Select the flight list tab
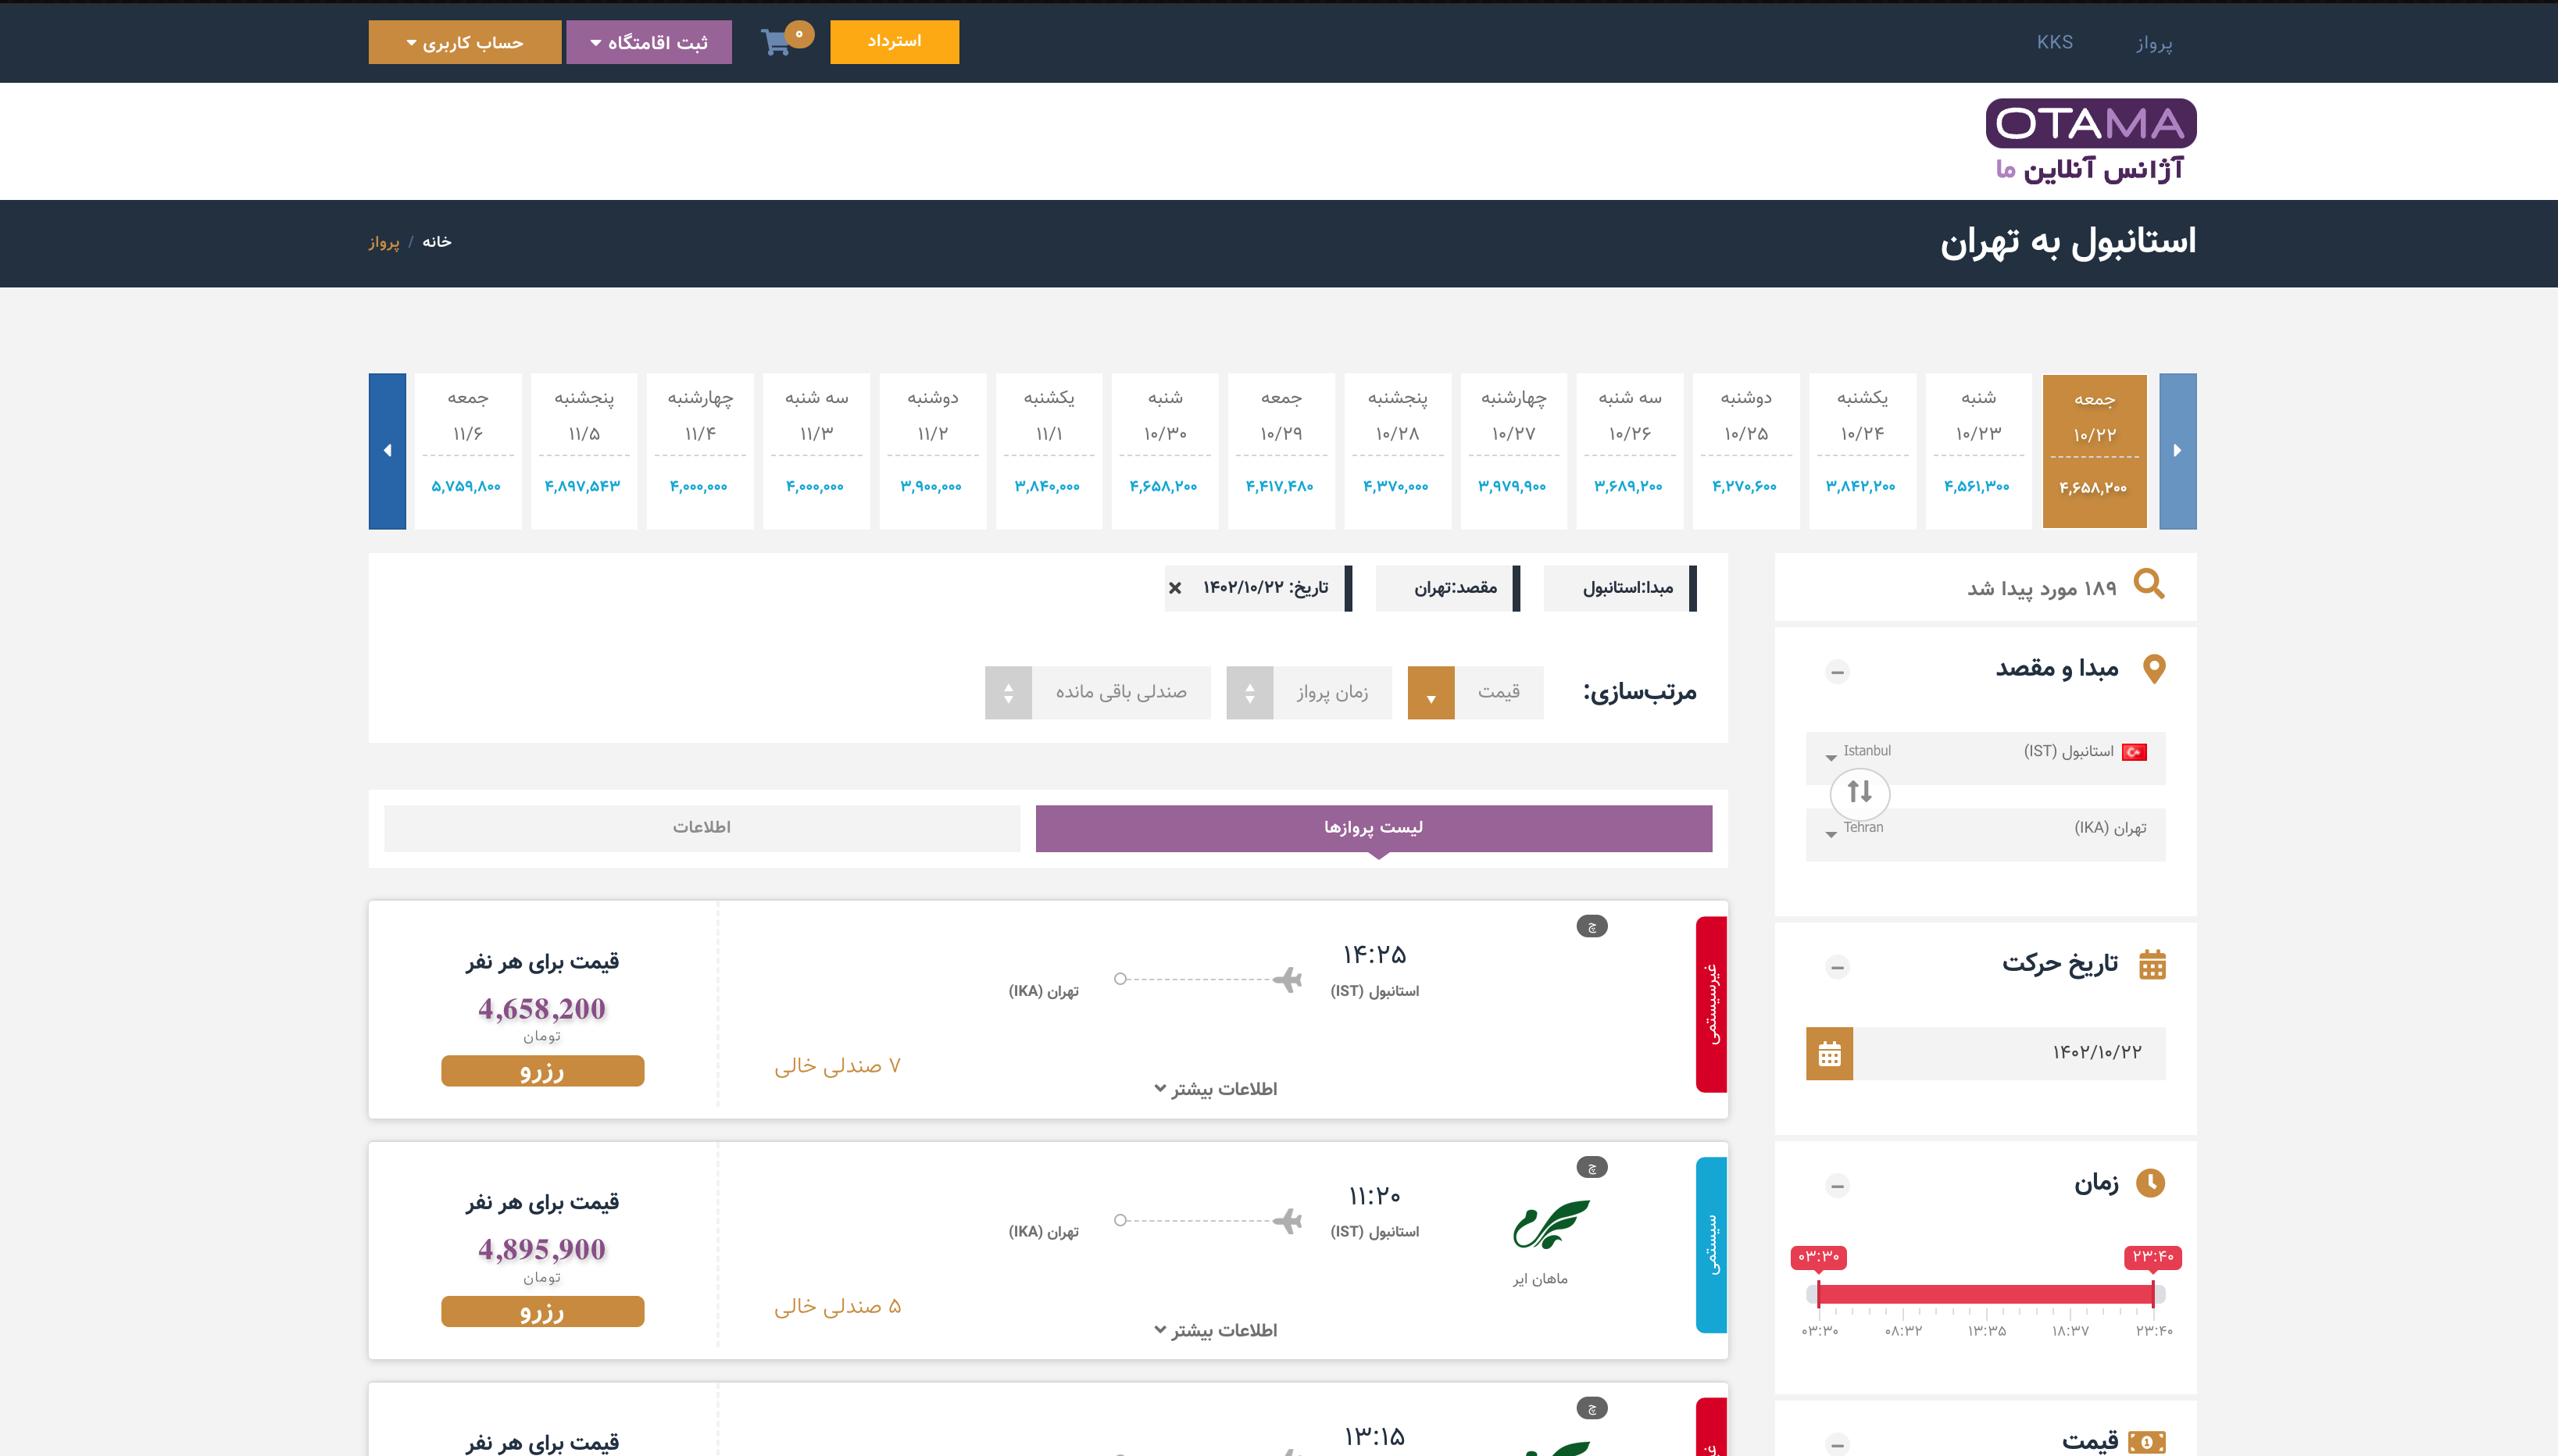This screenshot has height=1456, width=2558. pos(1373,828)
